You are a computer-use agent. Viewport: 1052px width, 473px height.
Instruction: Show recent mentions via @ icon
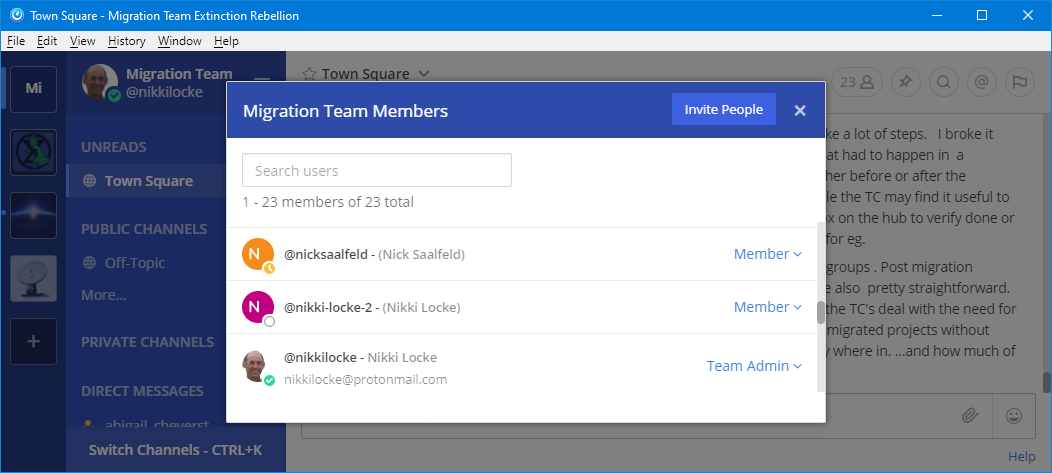[x=982, y=82]
